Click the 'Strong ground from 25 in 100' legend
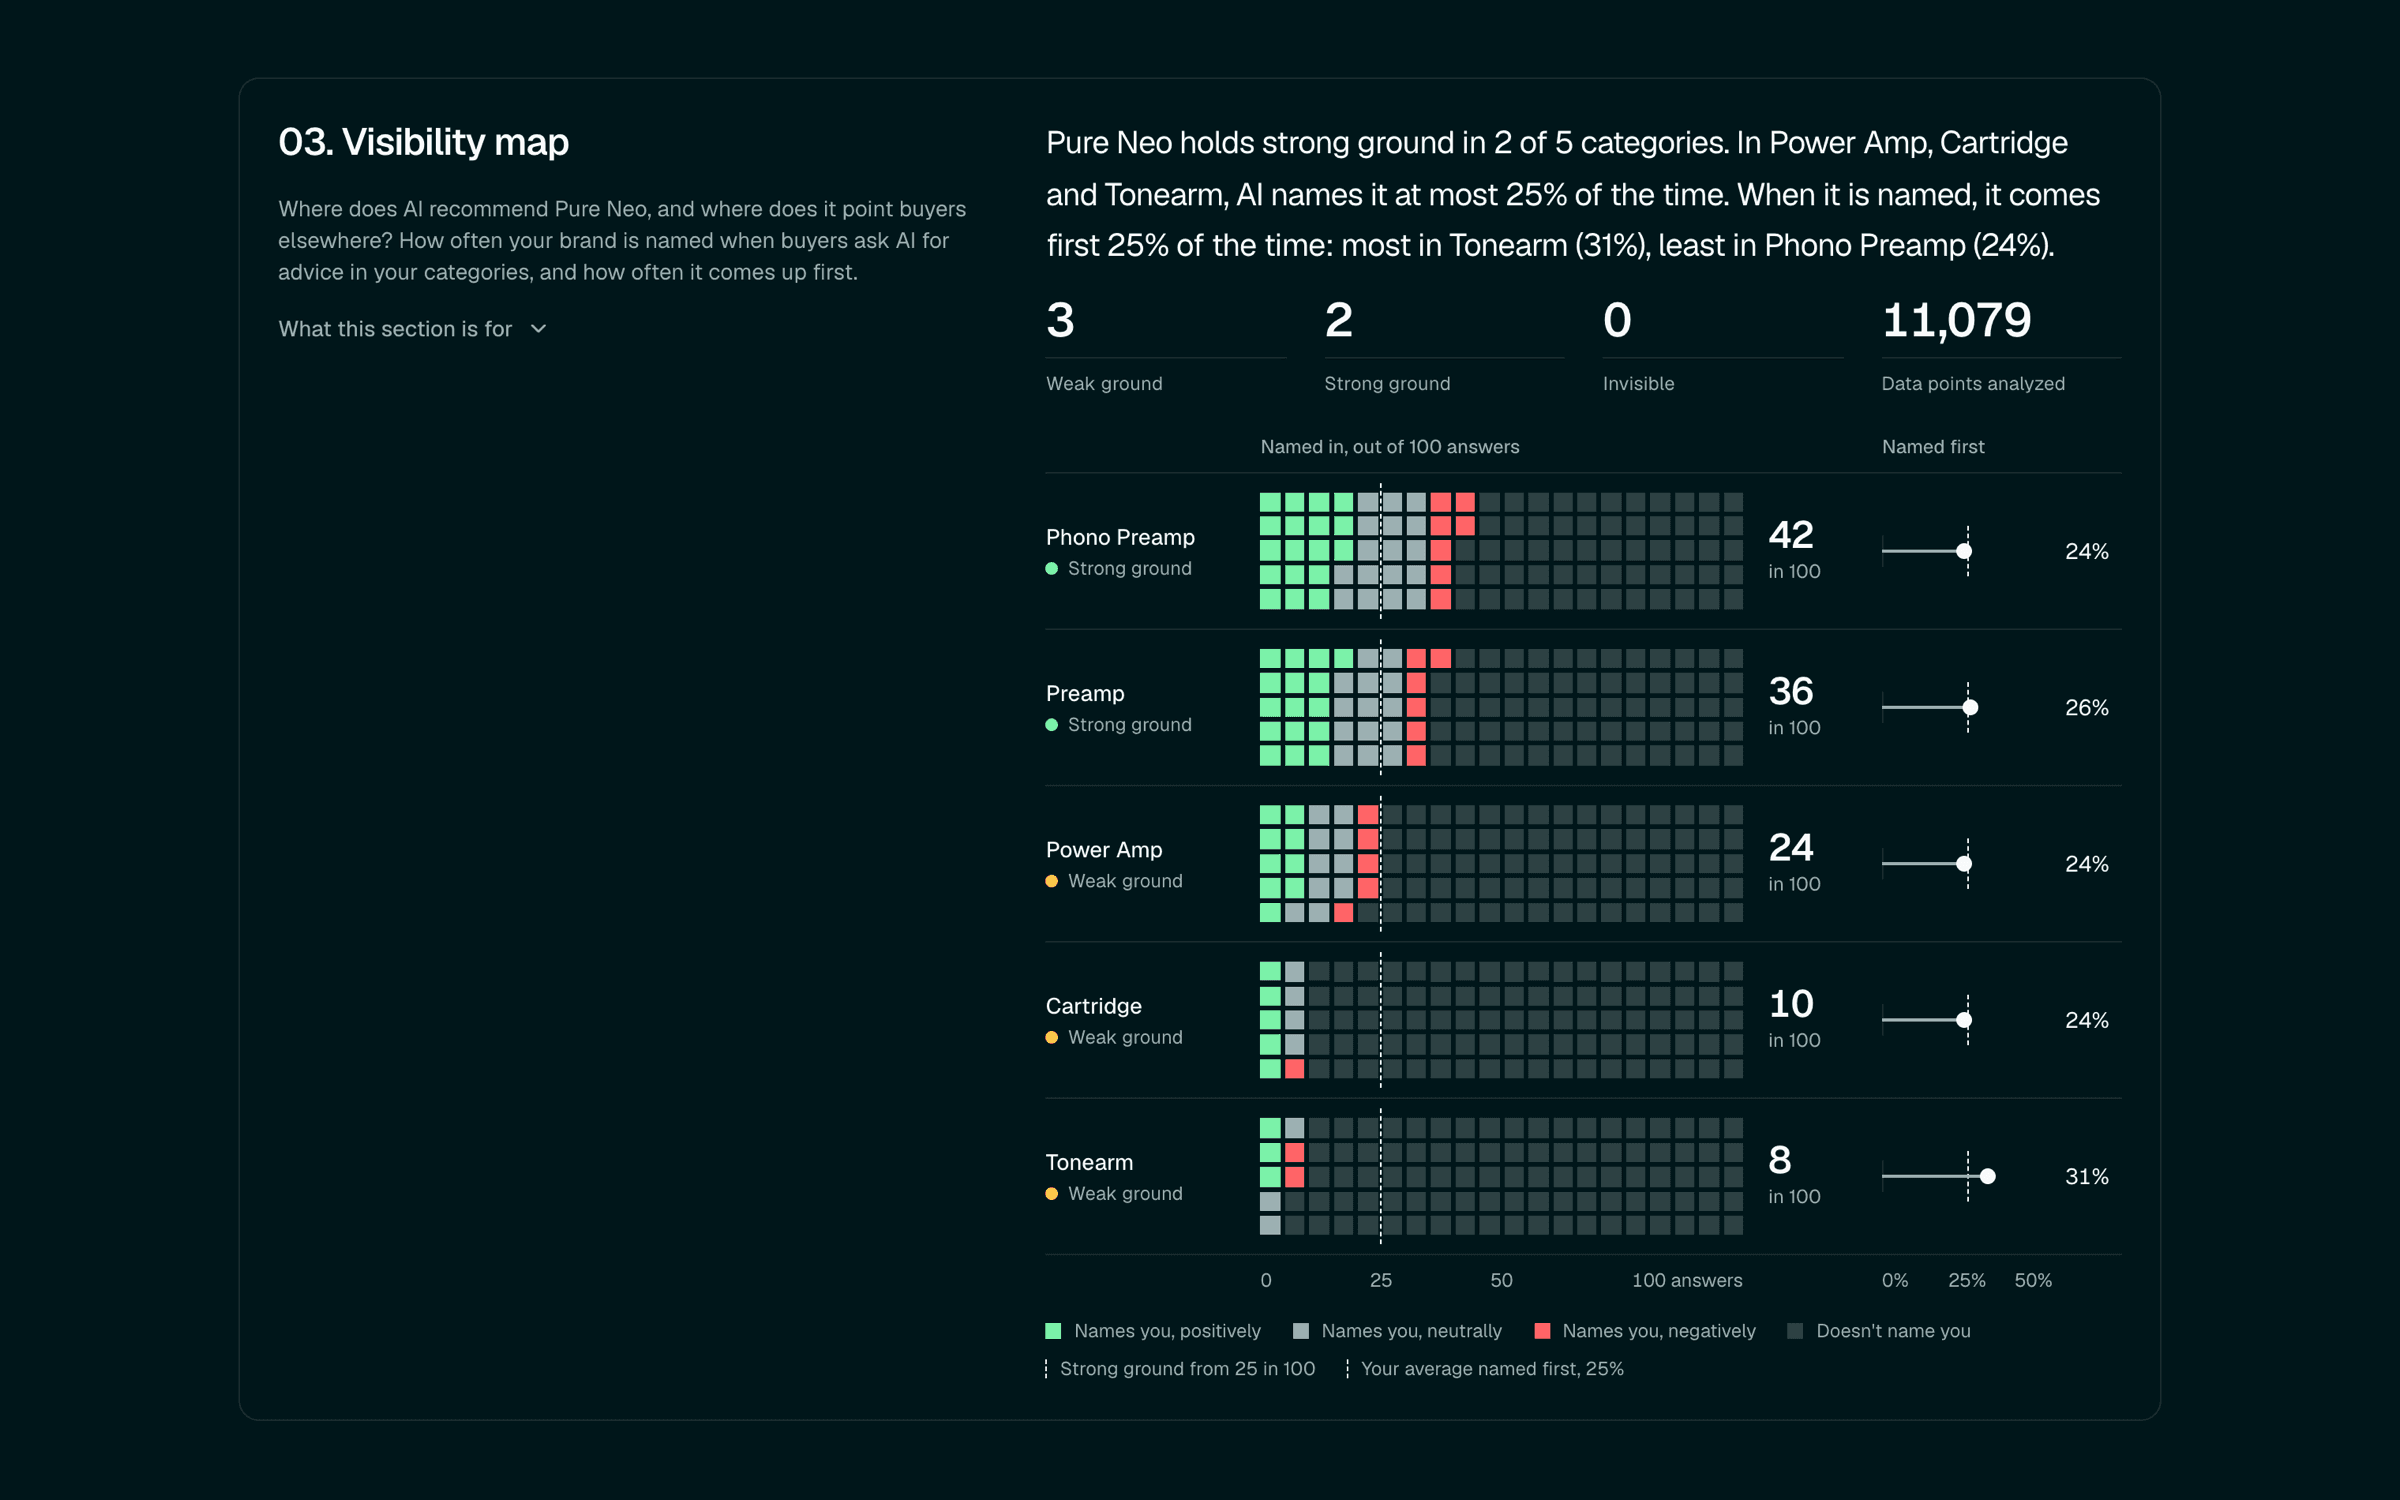This screenshot has width=2400, height=1500. 1181,1369
